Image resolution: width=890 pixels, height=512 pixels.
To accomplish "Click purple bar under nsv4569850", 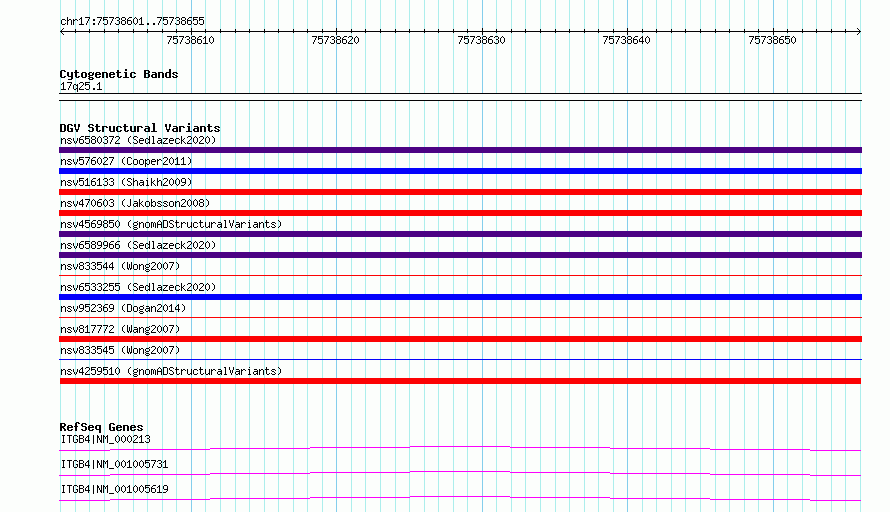I will click(460, 234).
